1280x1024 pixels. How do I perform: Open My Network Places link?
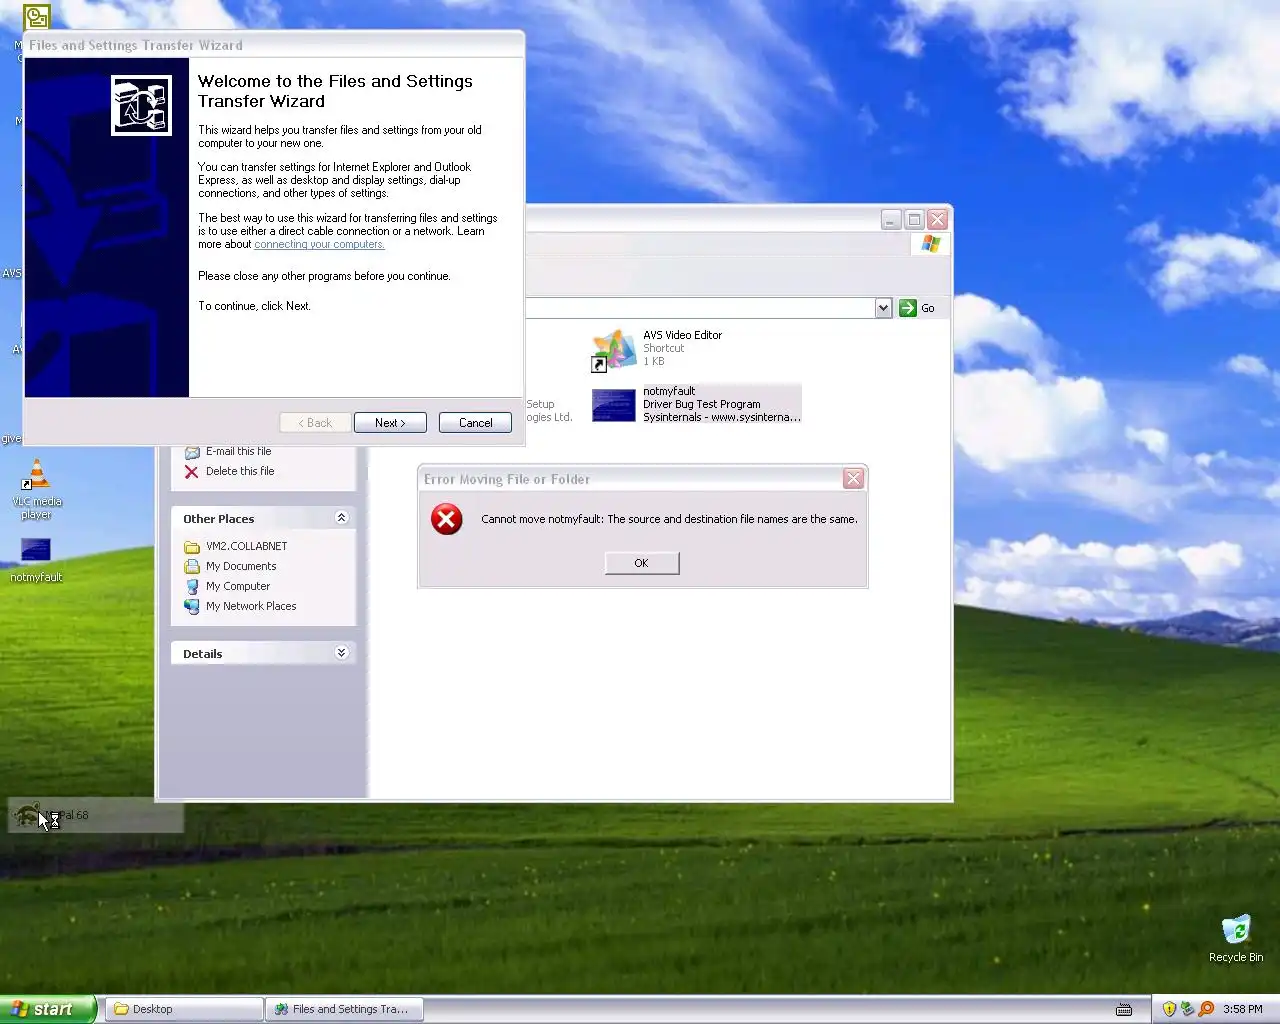coord(251,606)
